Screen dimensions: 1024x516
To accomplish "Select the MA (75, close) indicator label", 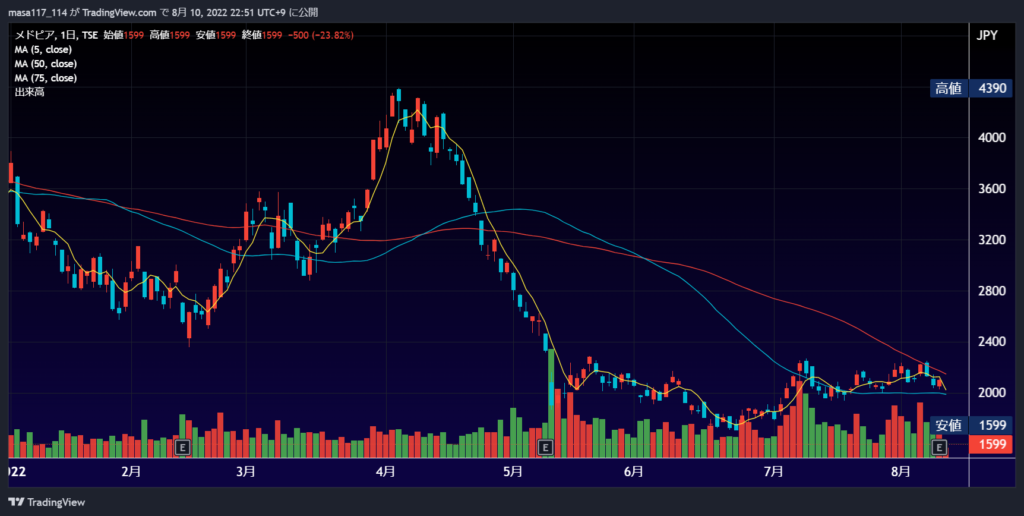I will [x=46, y=78].
